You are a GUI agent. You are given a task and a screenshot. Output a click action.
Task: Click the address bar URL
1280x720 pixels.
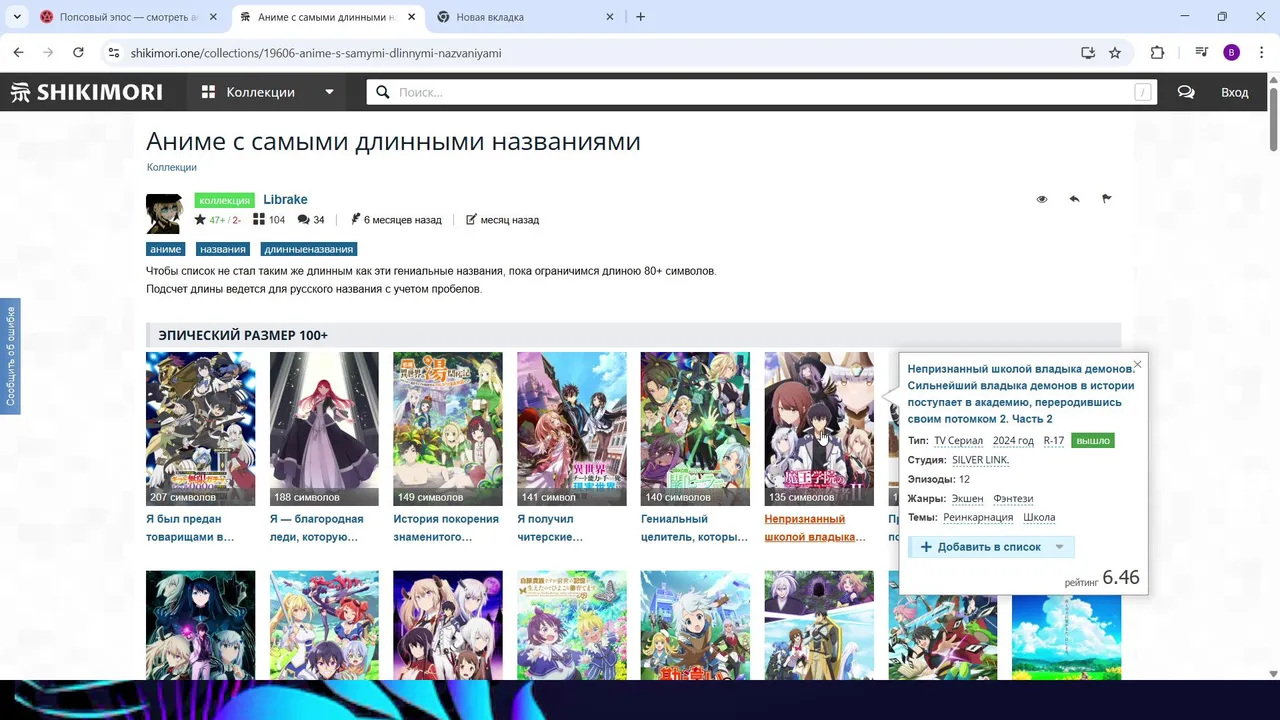(x=316, y=53)
